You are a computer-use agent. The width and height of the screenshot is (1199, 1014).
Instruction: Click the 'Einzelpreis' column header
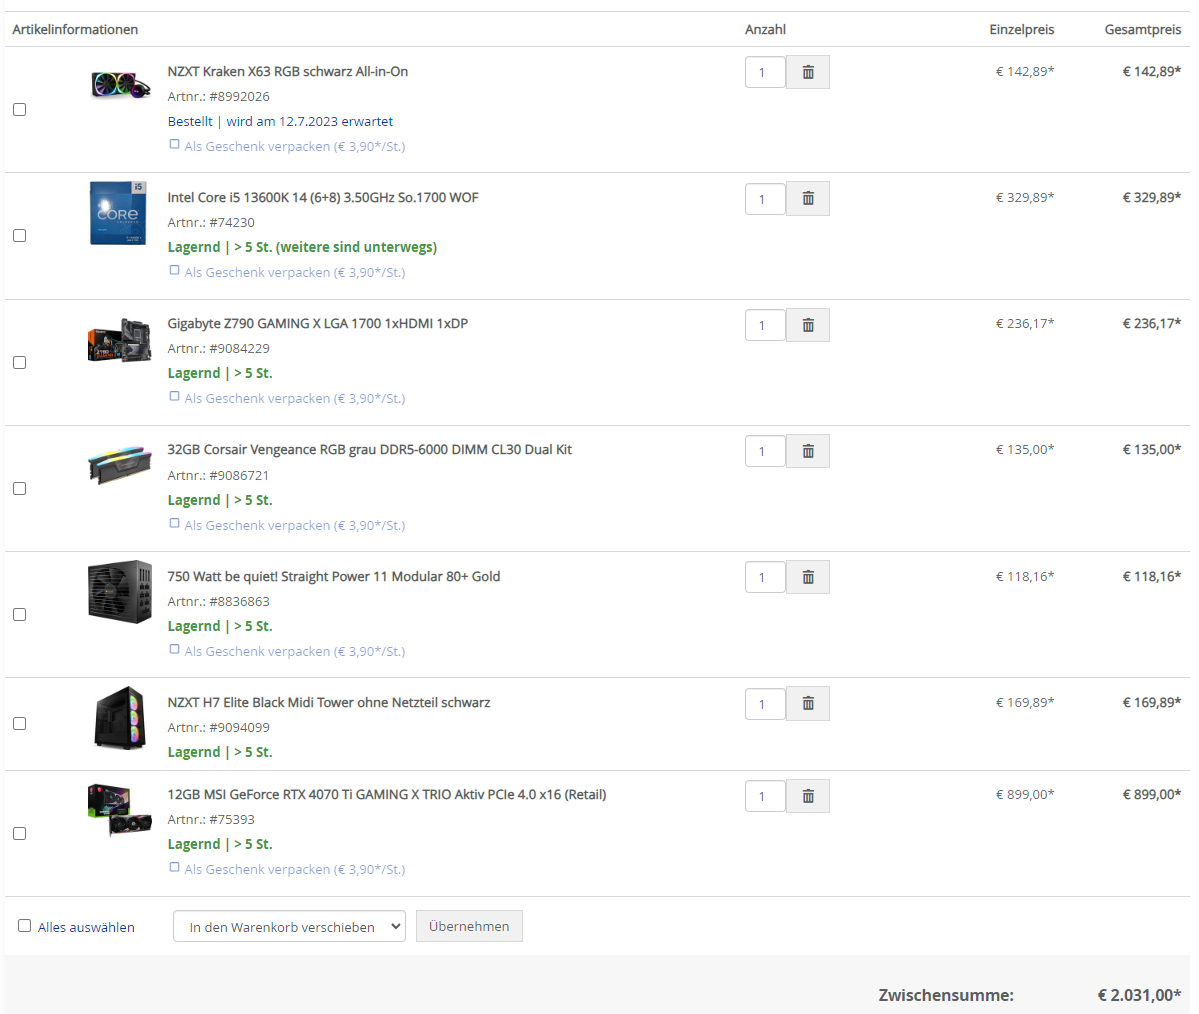1022,29
